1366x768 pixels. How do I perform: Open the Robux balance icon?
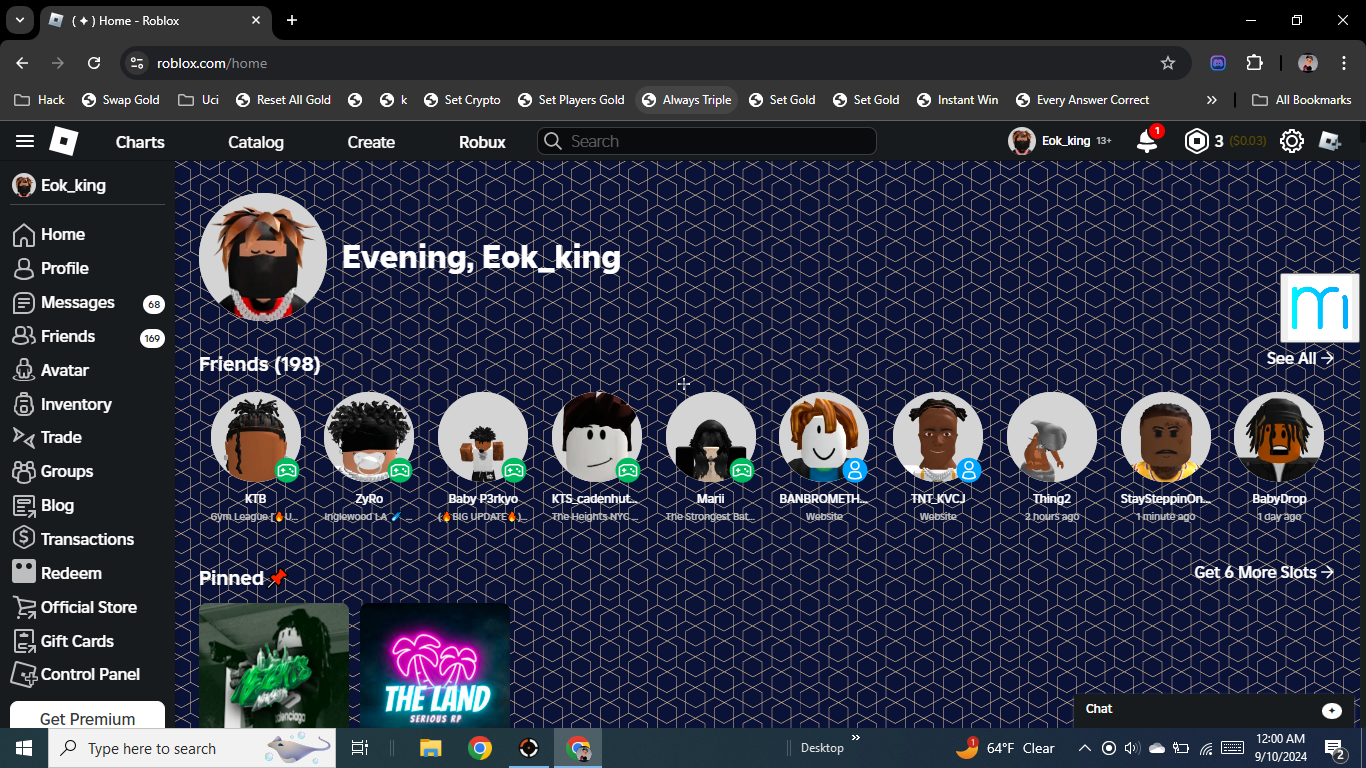(x=1196, y=141)
